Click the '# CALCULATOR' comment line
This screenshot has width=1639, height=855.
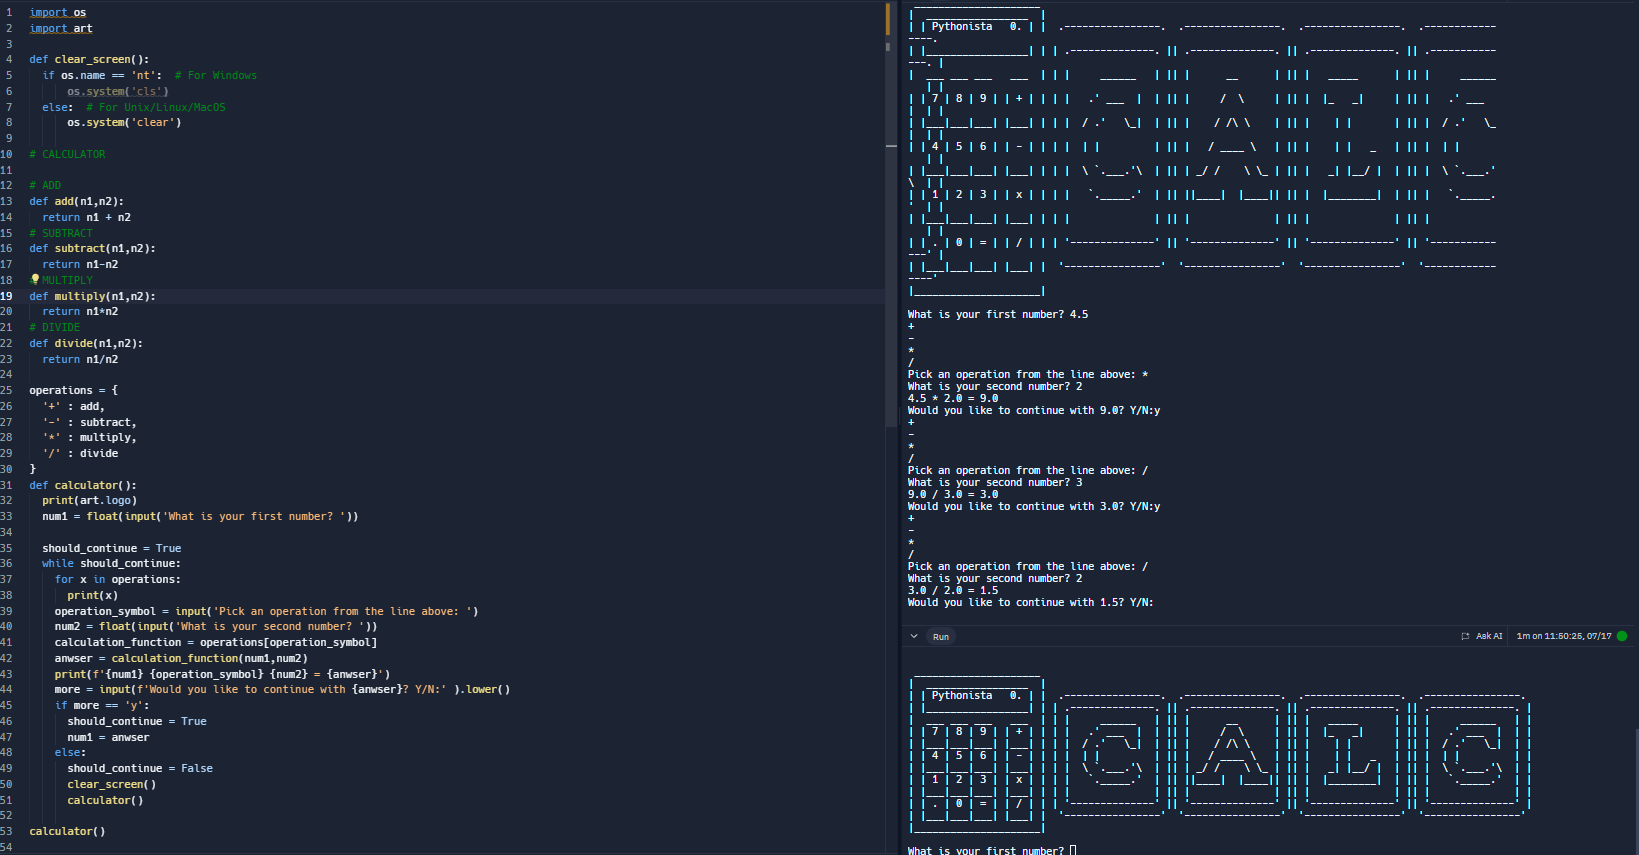tap(68, 154)
